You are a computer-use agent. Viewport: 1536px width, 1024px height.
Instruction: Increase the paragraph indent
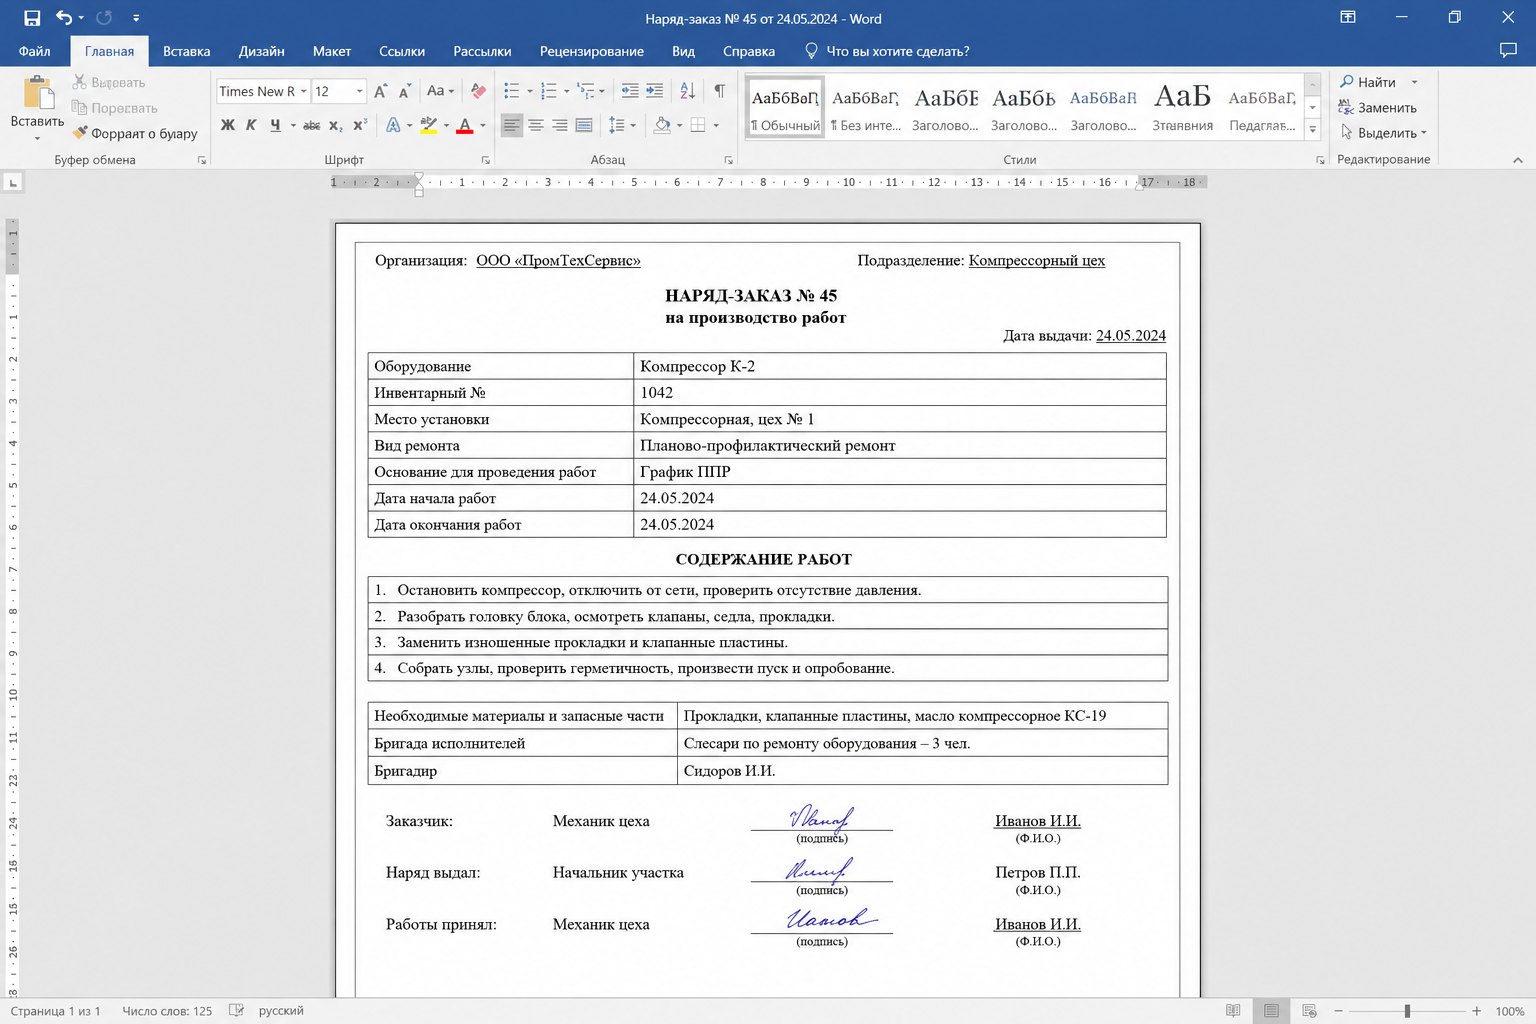[x=654, y=91]
